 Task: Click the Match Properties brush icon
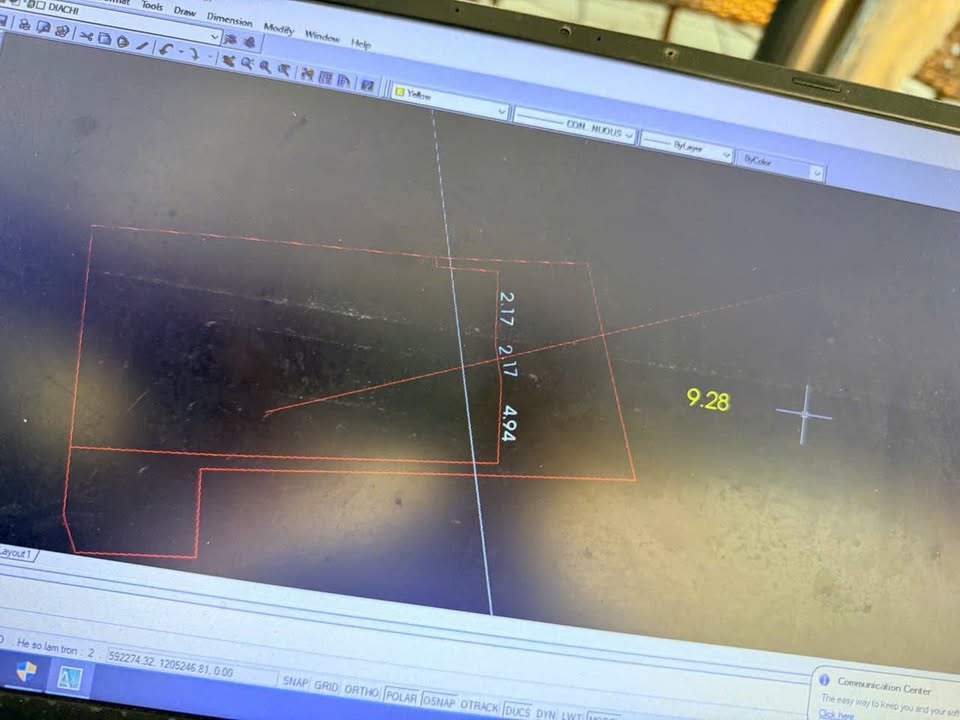[142, 44]
